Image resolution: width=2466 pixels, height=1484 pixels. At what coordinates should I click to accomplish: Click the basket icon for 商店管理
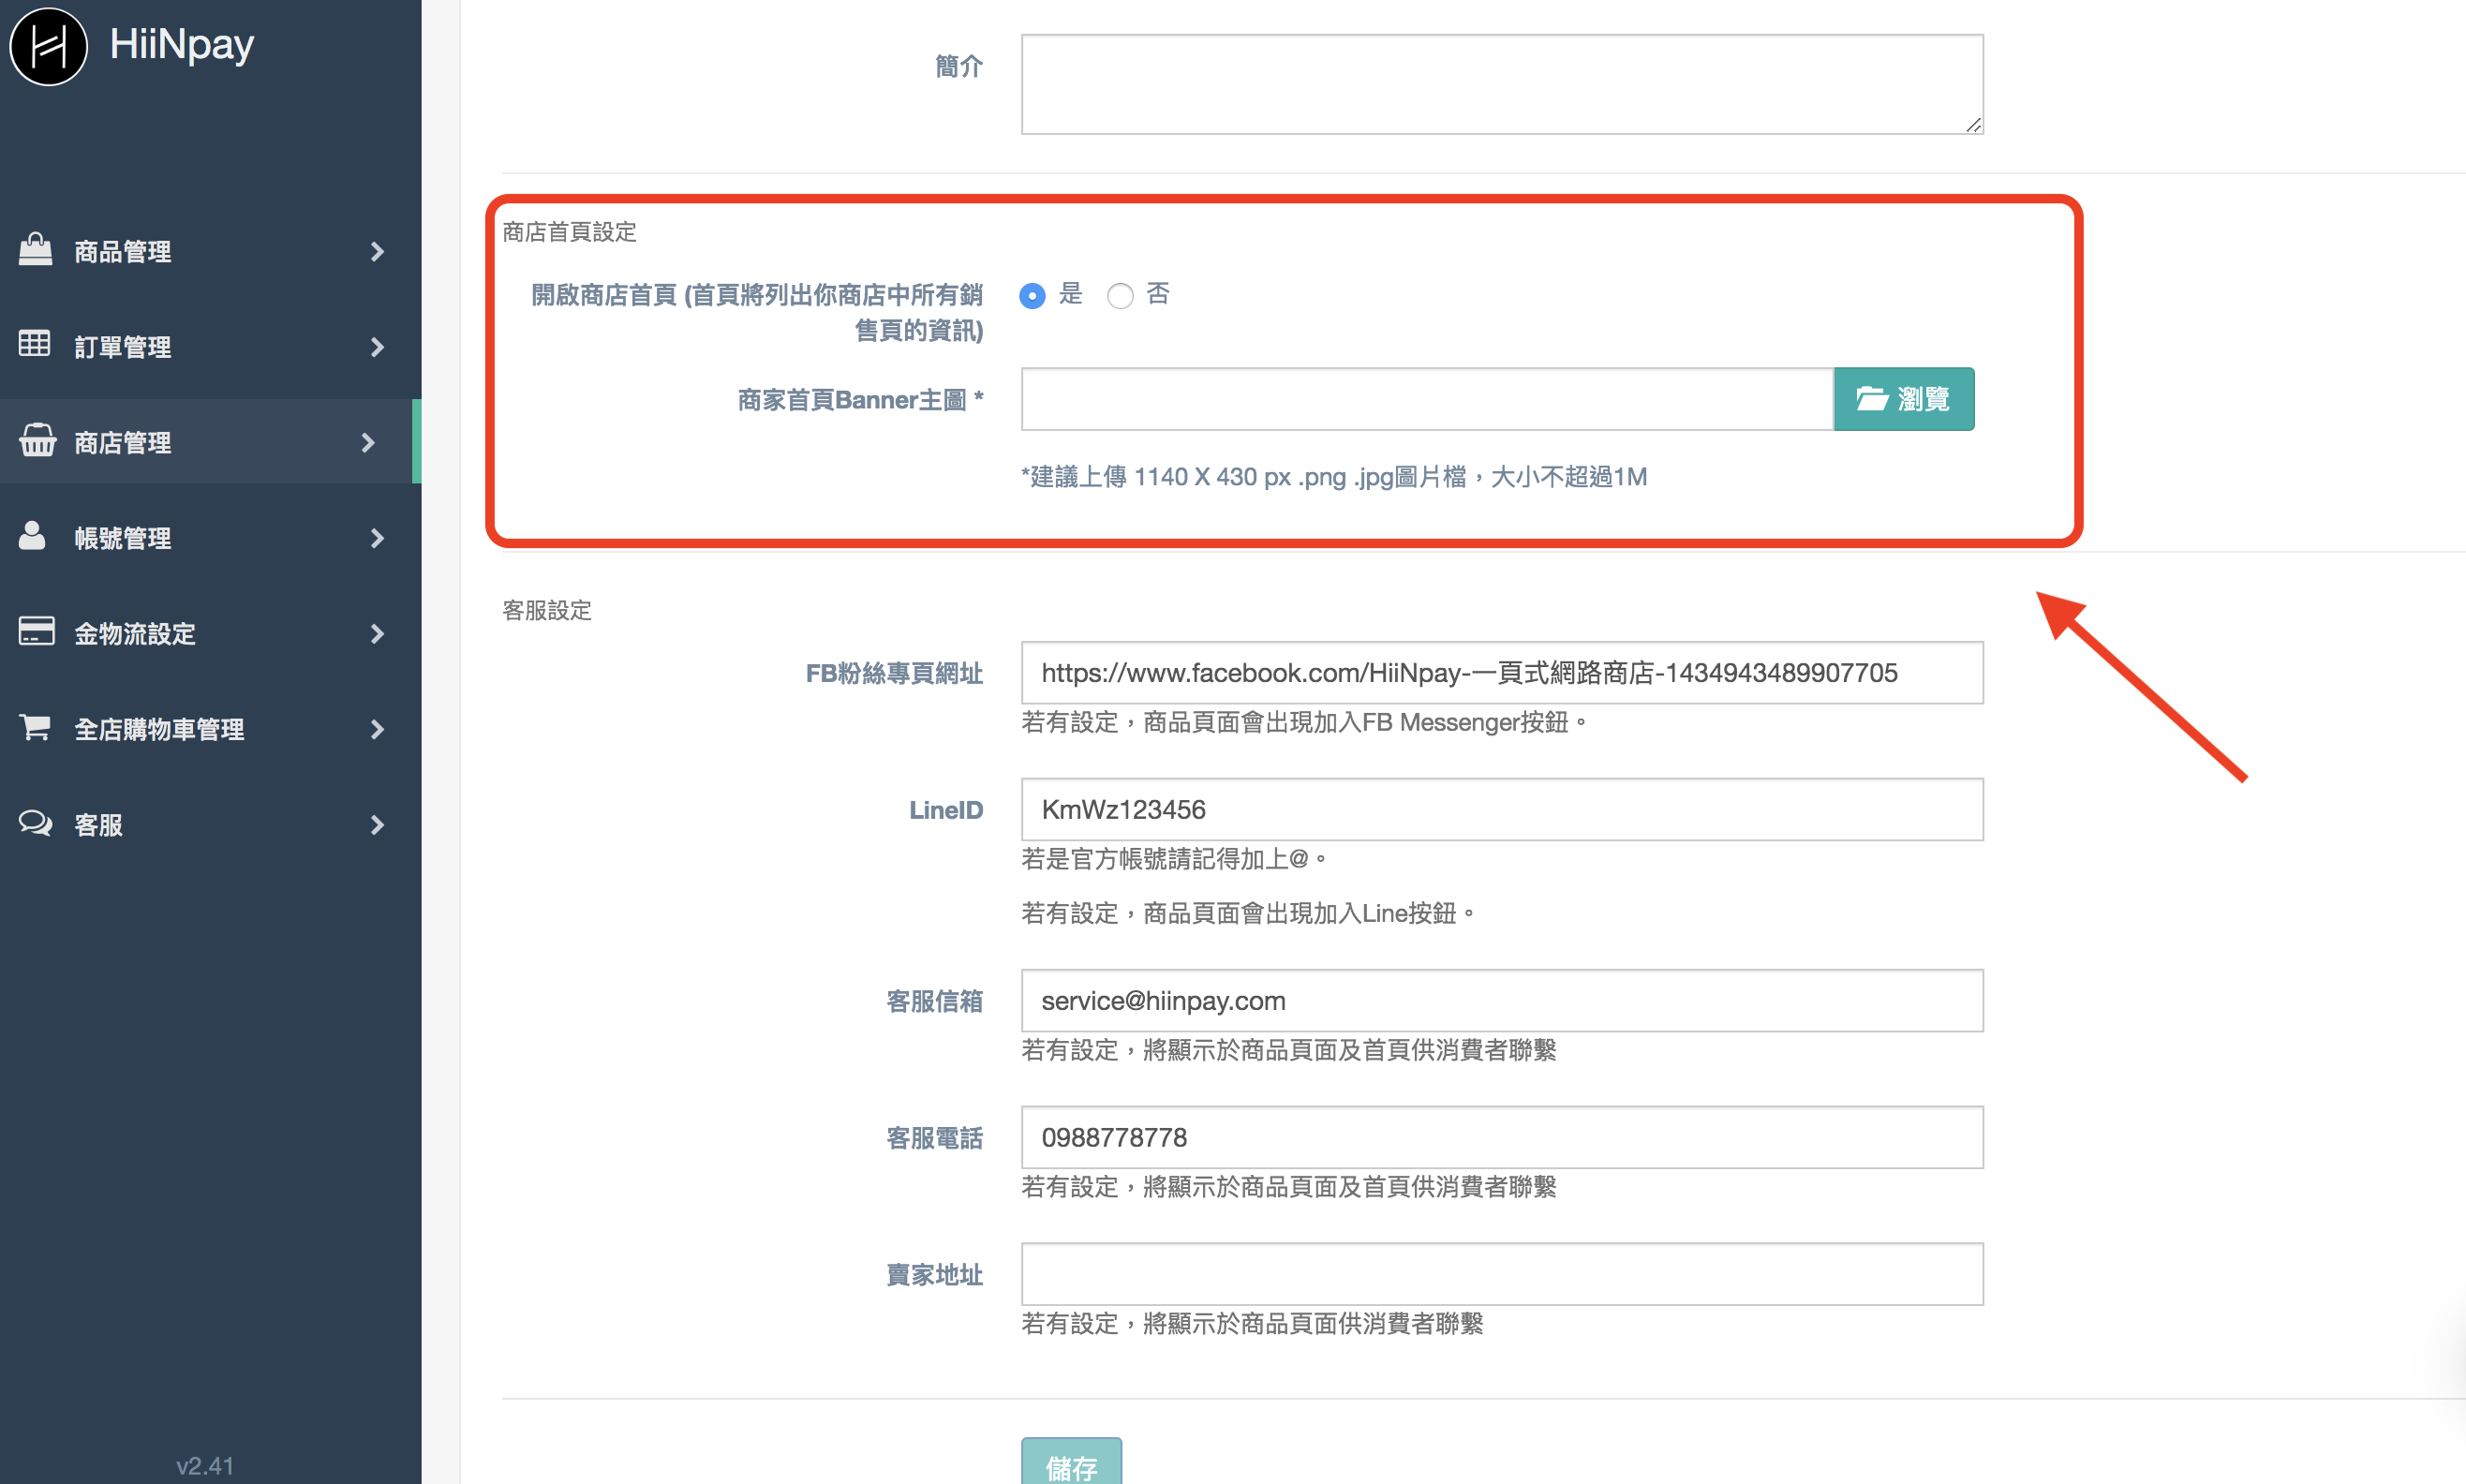(37, 440)
